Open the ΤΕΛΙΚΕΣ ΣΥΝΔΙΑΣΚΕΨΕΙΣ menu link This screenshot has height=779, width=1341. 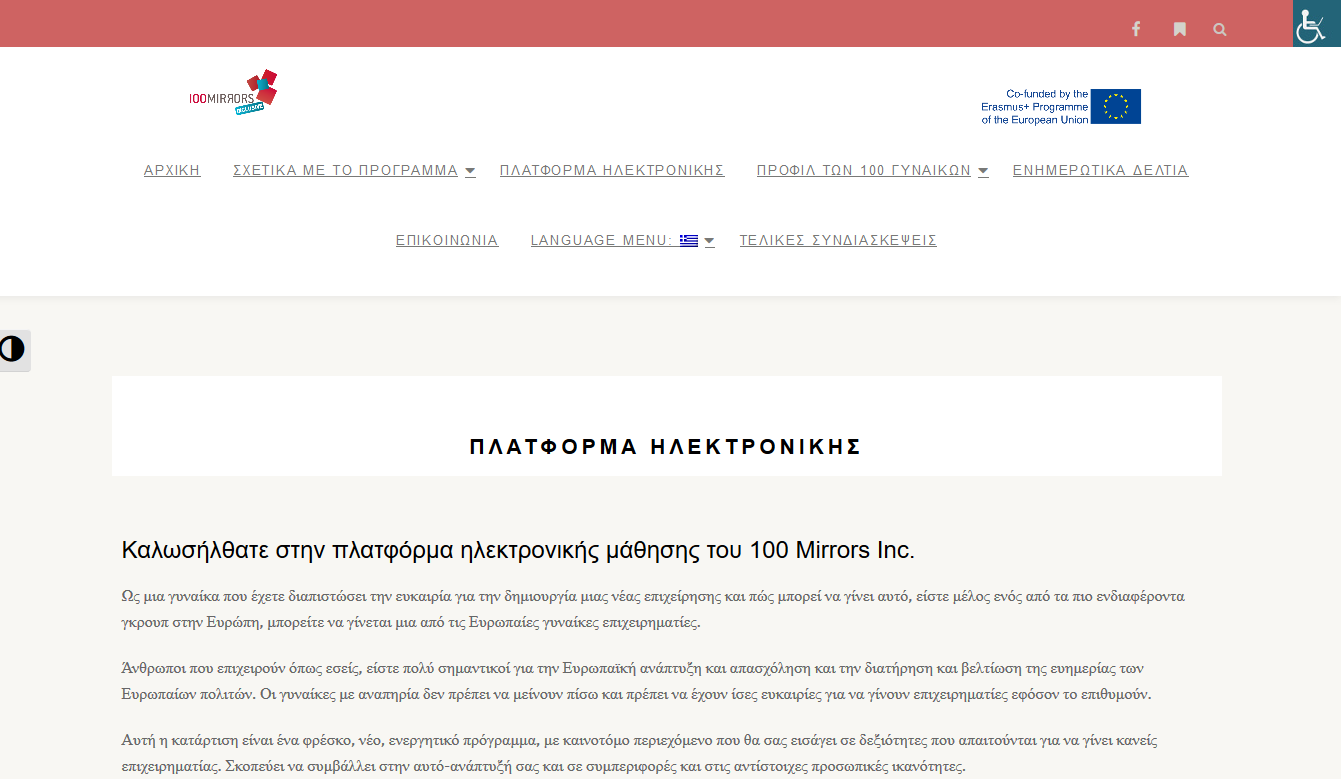click(x=838, y=240)
